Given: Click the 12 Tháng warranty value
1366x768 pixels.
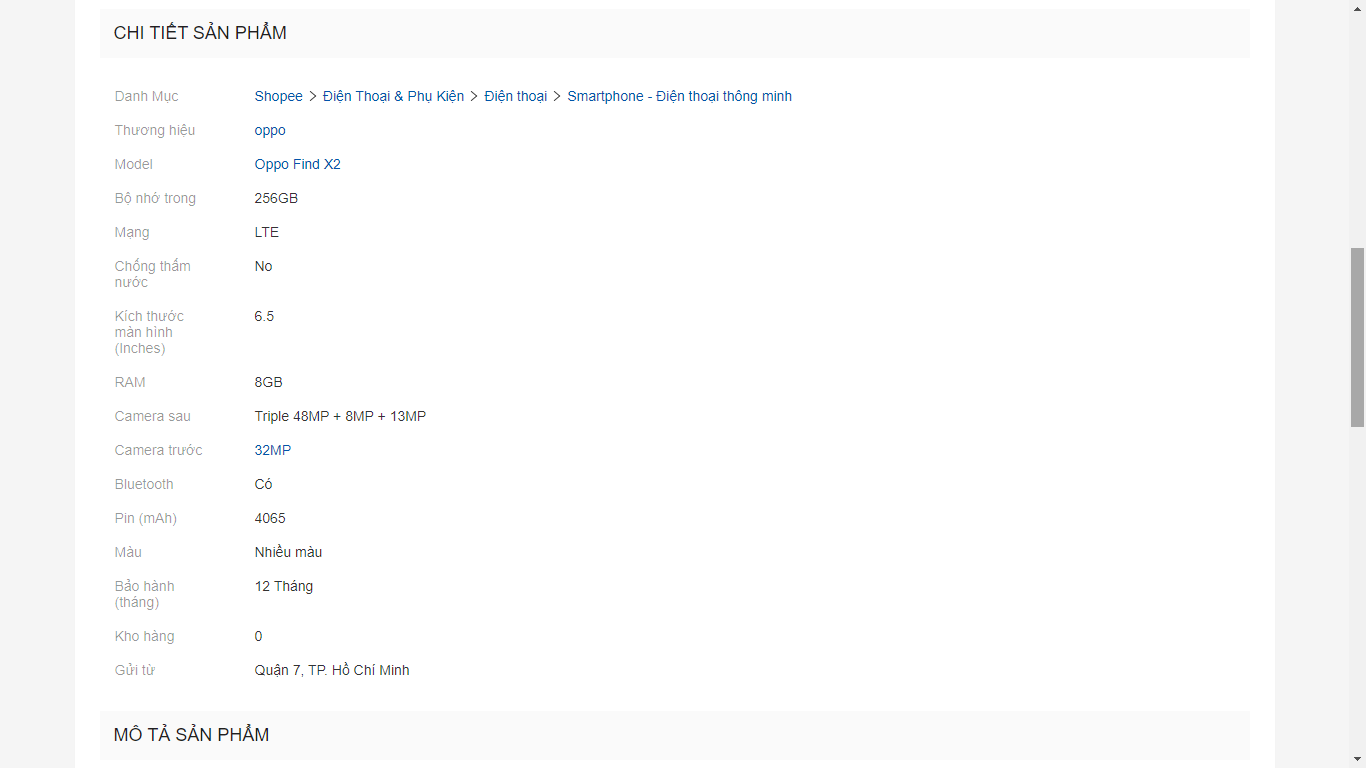Looking at the screenshot, I should (x=284, y=586).
